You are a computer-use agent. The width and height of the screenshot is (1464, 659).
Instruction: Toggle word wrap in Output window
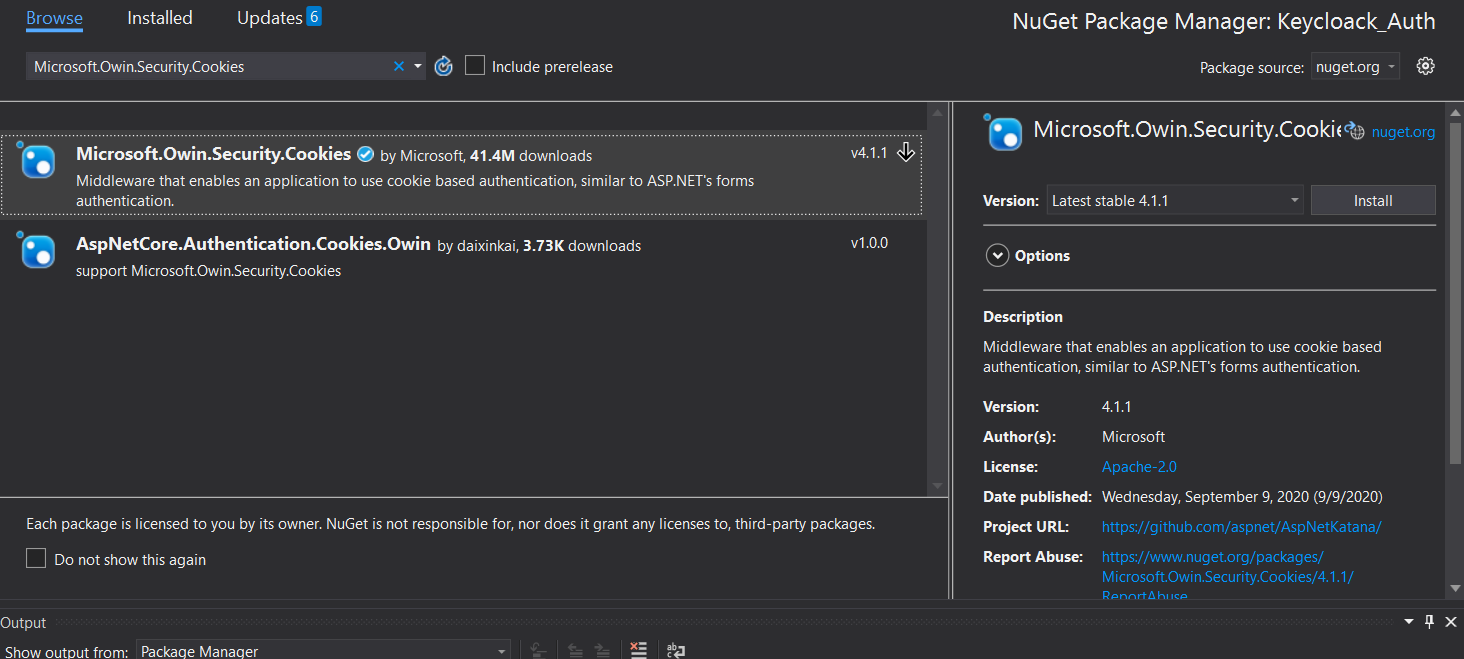676,650
